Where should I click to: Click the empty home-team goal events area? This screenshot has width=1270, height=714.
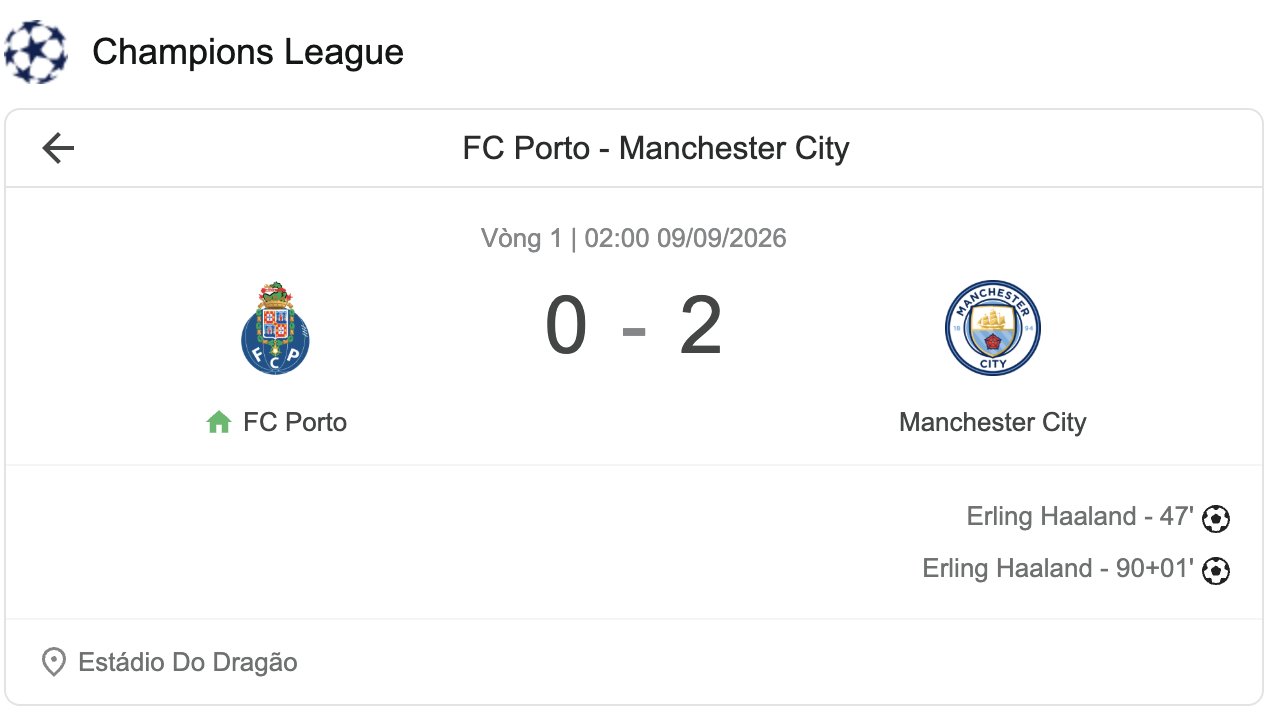pyautogui.click(x=320, y=543)
